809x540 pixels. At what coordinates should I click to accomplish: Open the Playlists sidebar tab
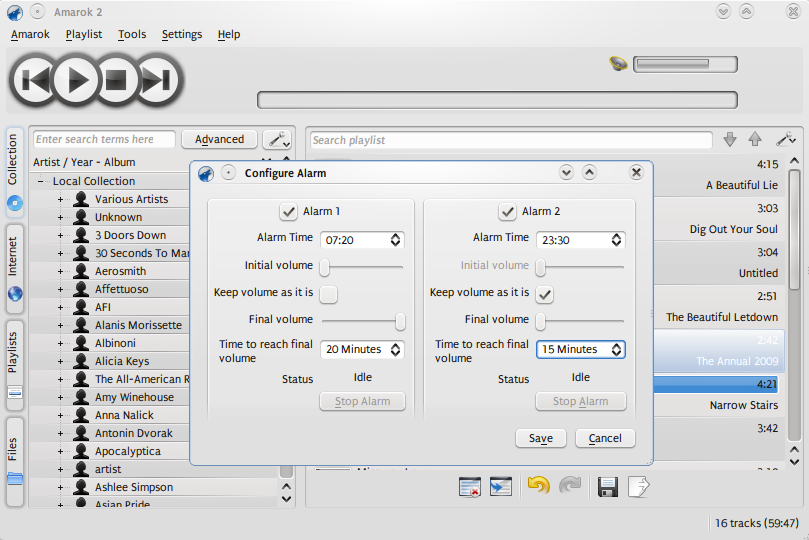coord(14,365)
